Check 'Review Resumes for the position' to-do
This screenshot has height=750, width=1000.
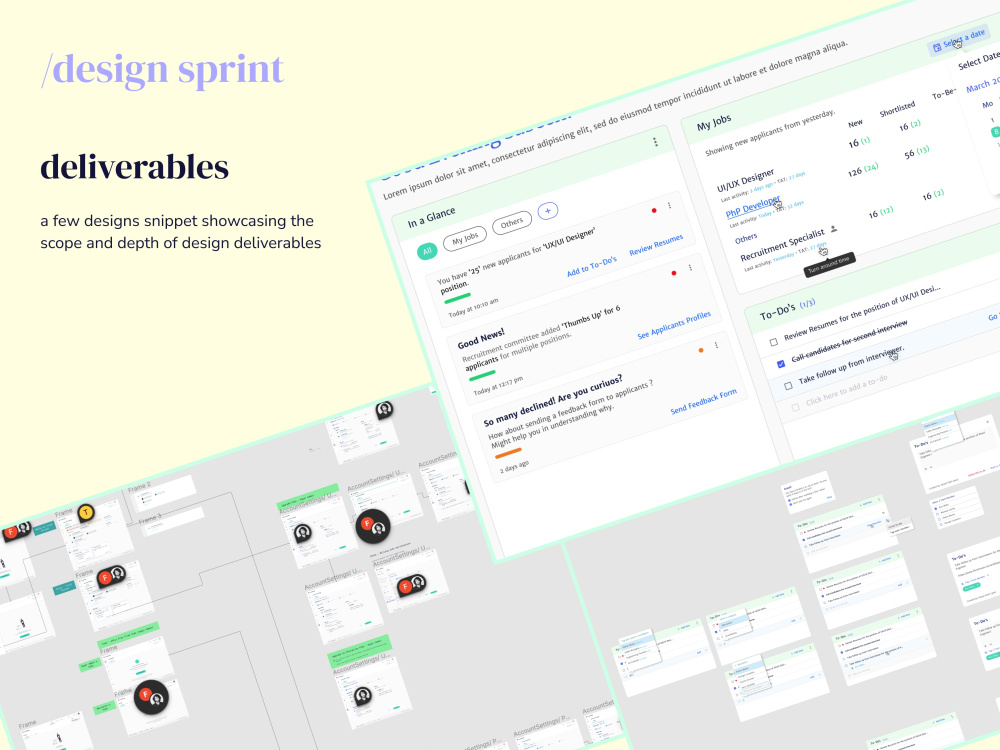point(774,342)
